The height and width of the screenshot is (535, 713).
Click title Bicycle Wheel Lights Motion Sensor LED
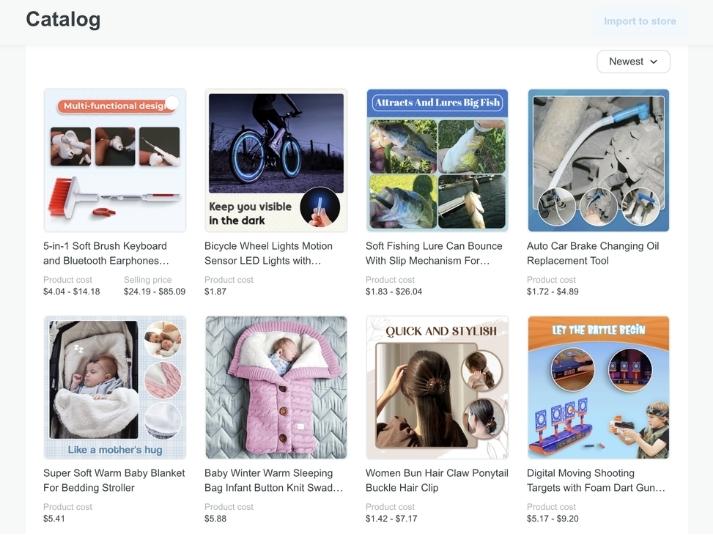click(x=268, y=253)
